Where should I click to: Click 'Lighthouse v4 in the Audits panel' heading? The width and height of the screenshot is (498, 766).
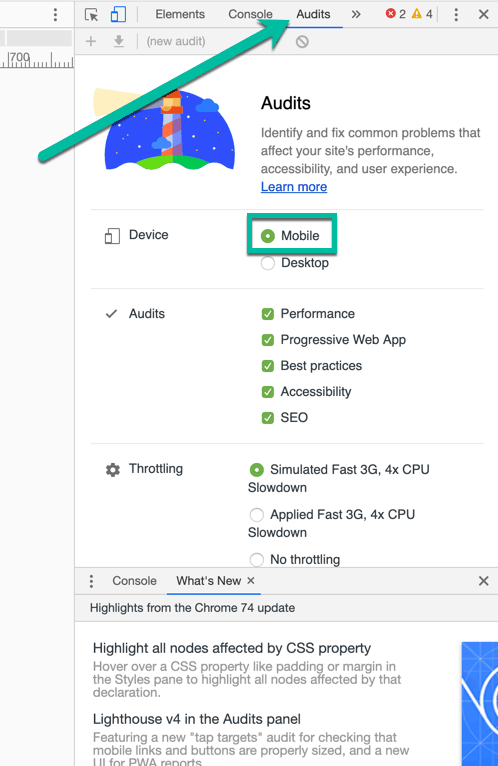(197, 719)
